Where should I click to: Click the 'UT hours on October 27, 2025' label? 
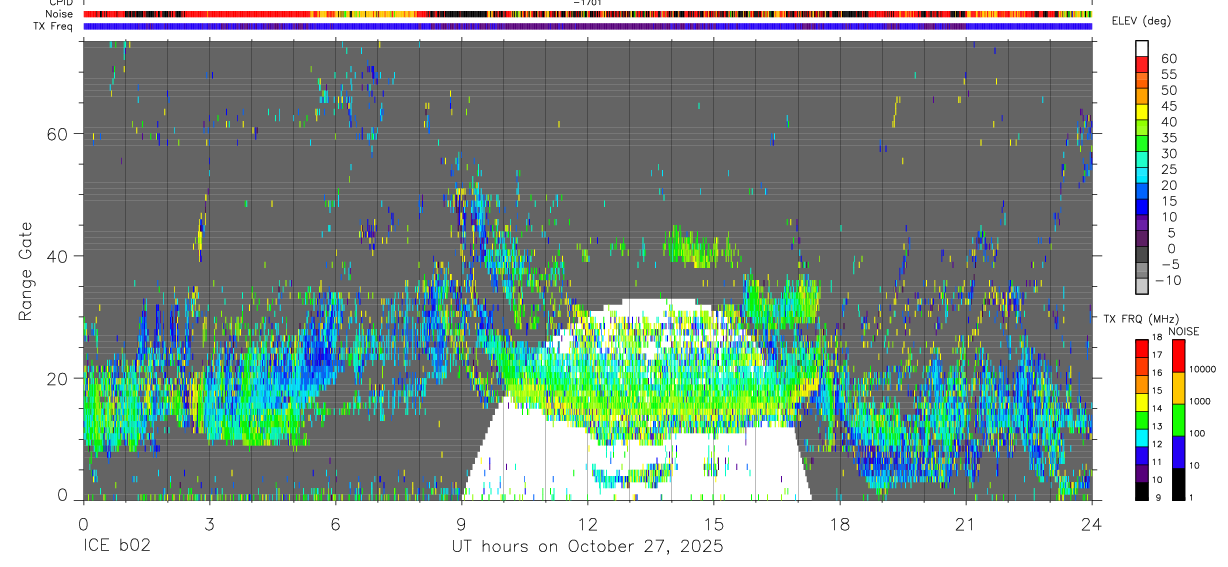click(586, 547)
